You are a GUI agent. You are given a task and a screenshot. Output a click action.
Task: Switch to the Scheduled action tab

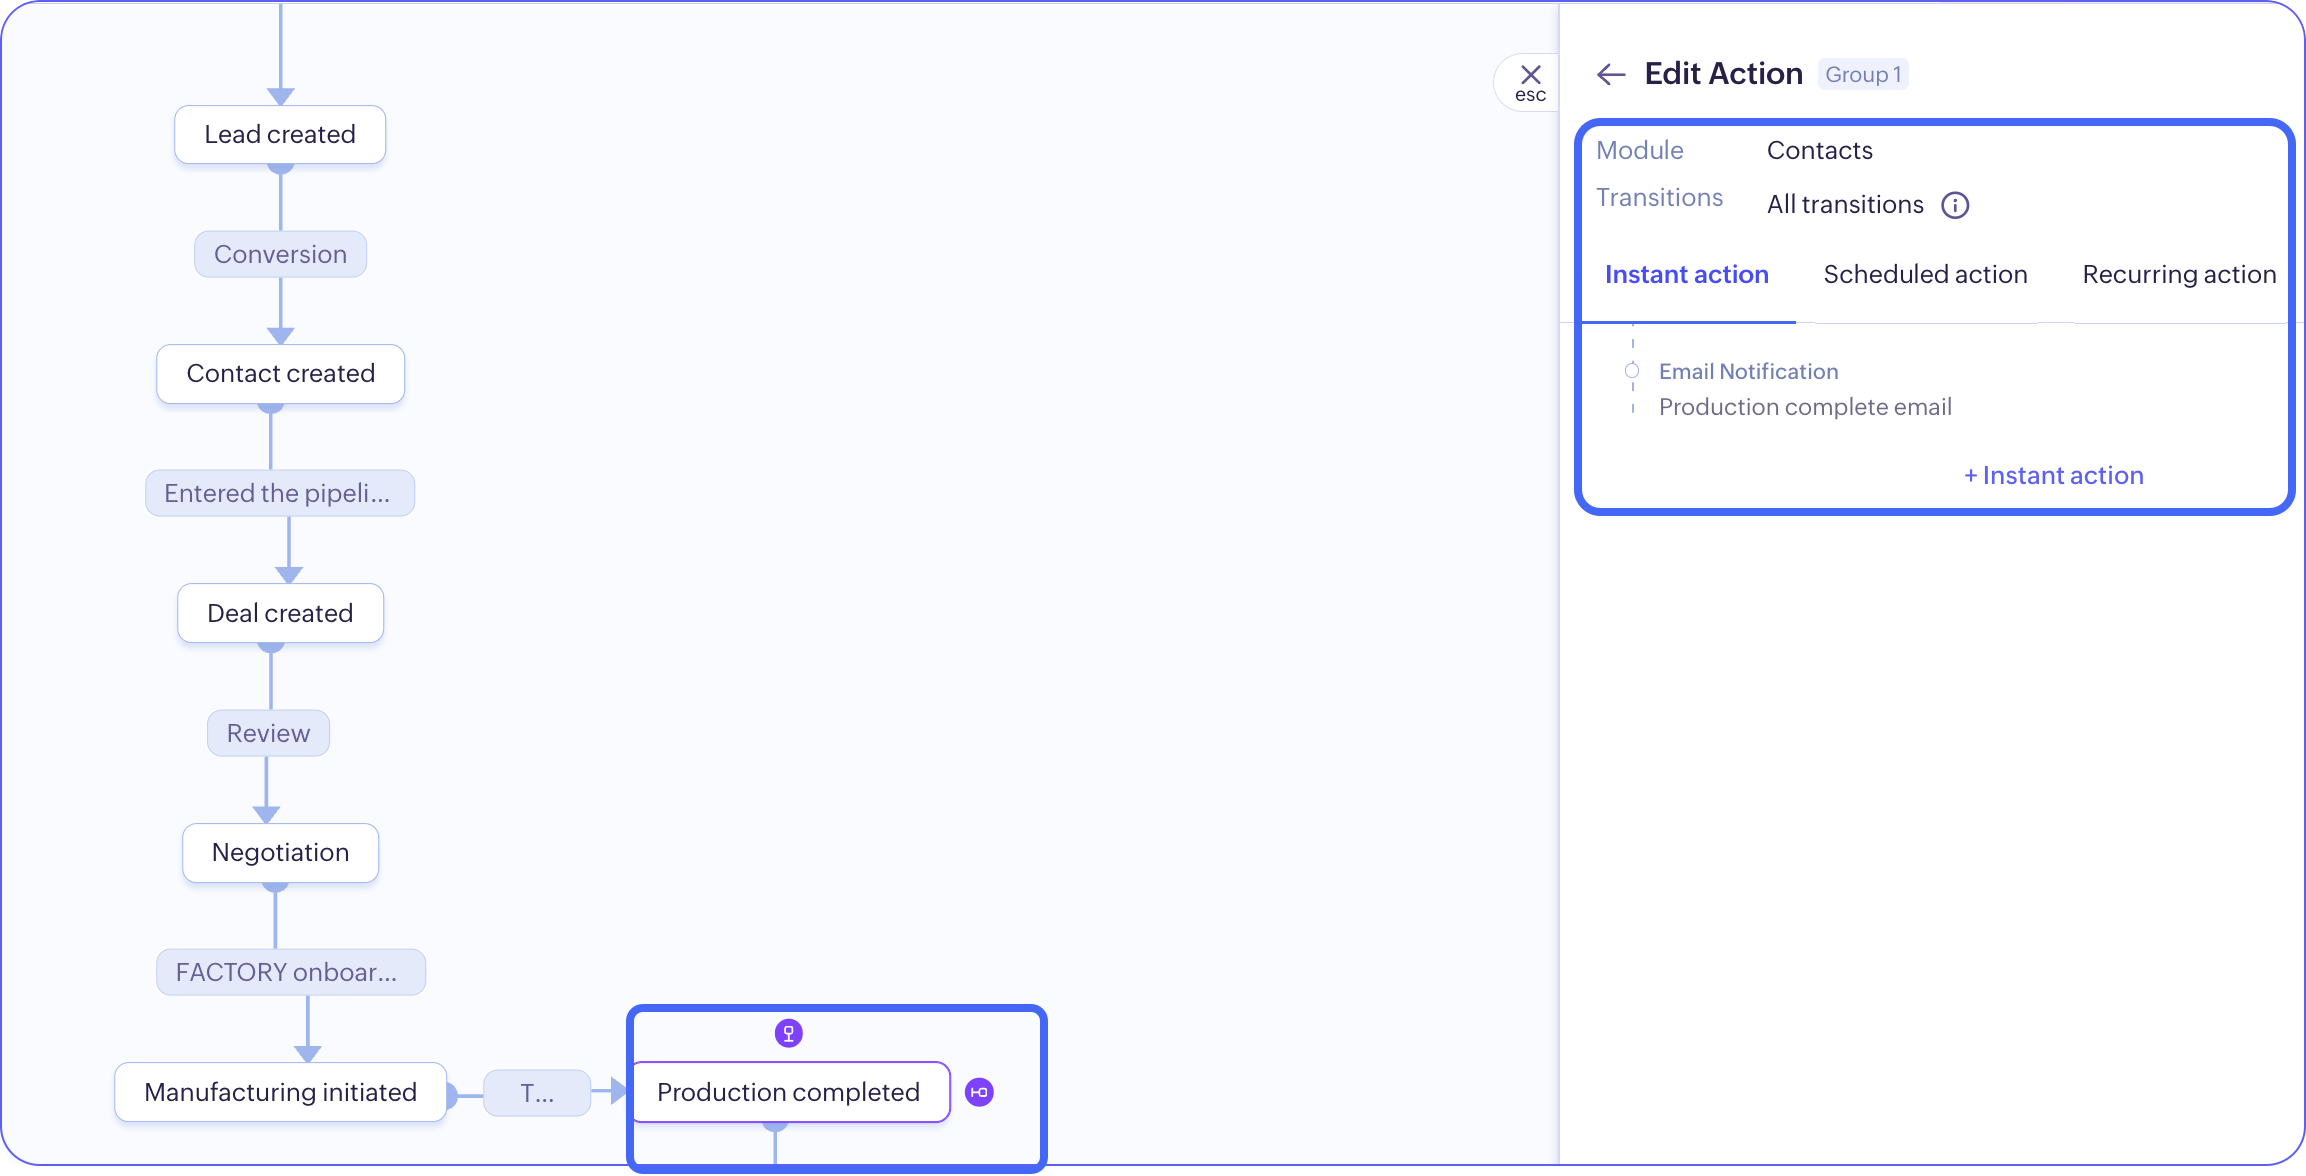(1925, 275)
